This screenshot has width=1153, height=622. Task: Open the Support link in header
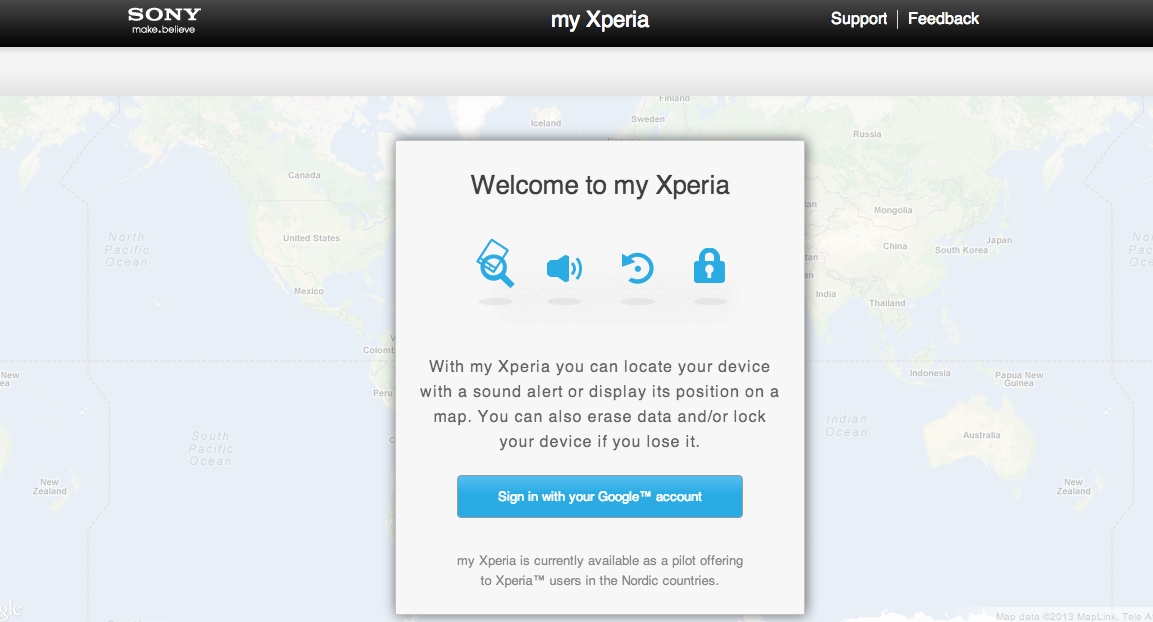(x=859, y=19)
